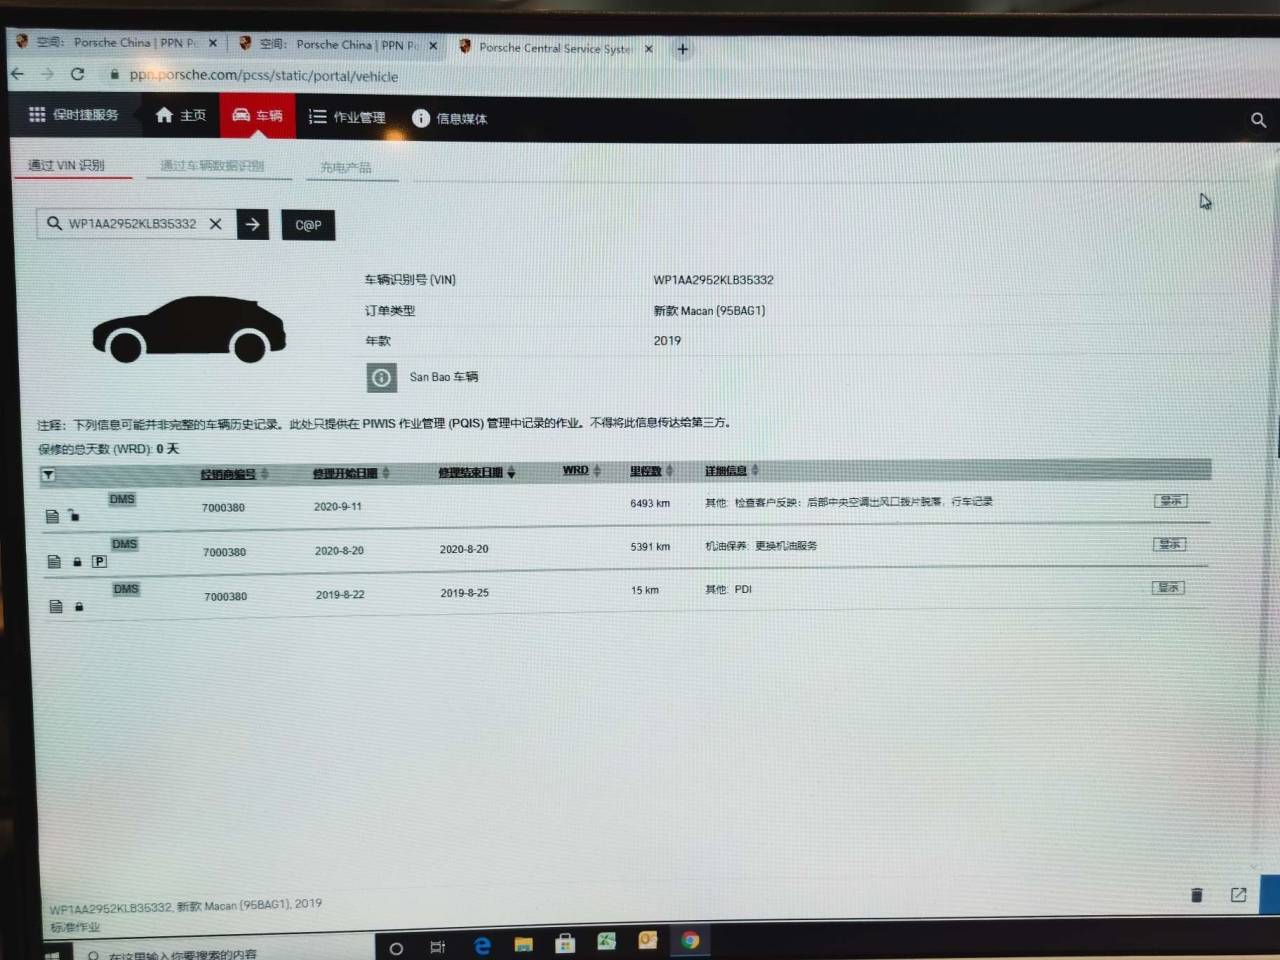Viewport: 1280px width, 960px height.
Task: Select the 车辆 vehicle menu tab
Action: [x=257, y=116]
